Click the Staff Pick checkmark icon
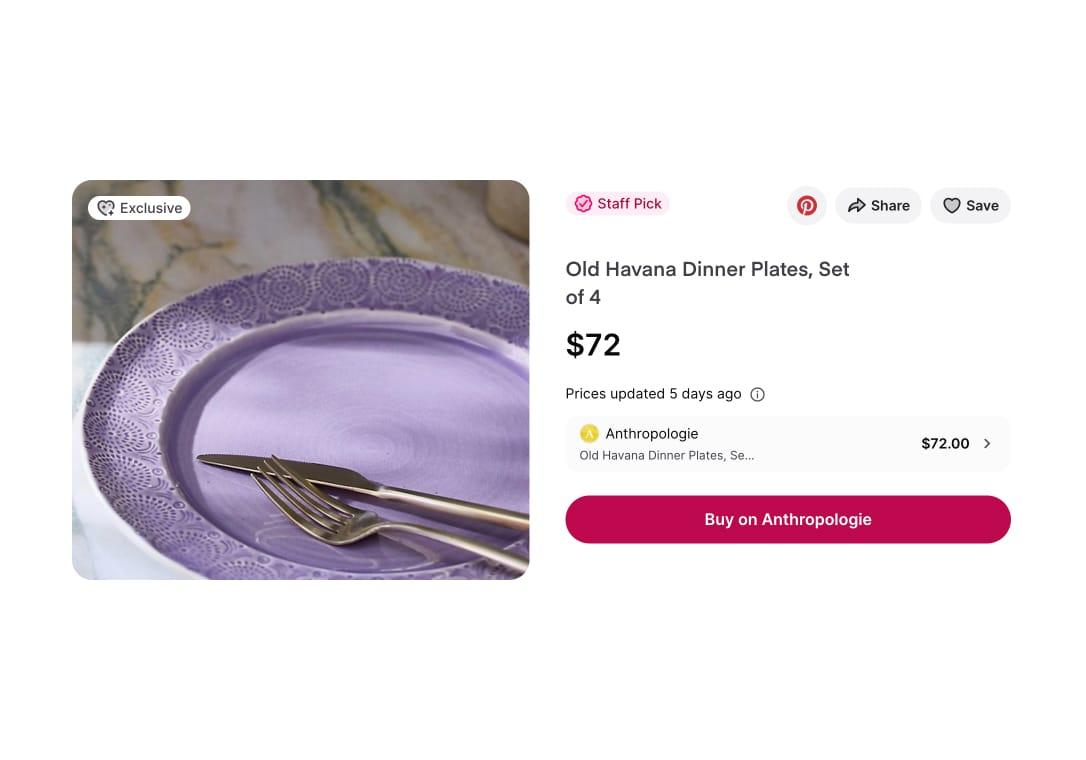 [x=583, y=204]
